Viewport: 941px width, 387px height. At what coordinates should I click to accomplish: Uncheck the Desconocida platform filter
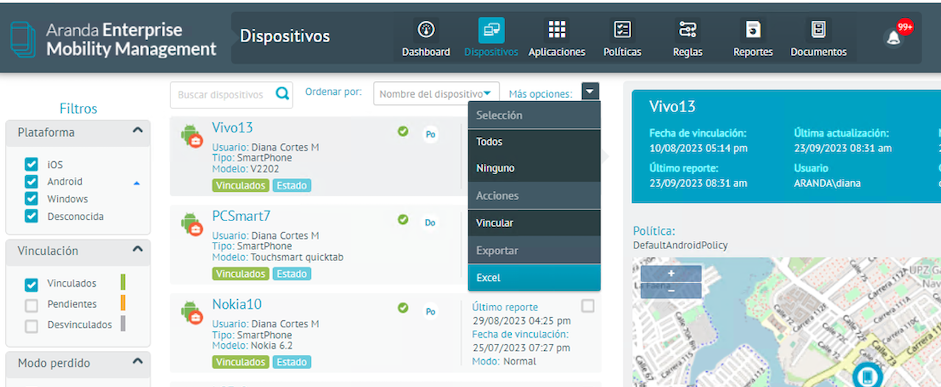click(31, 217)
